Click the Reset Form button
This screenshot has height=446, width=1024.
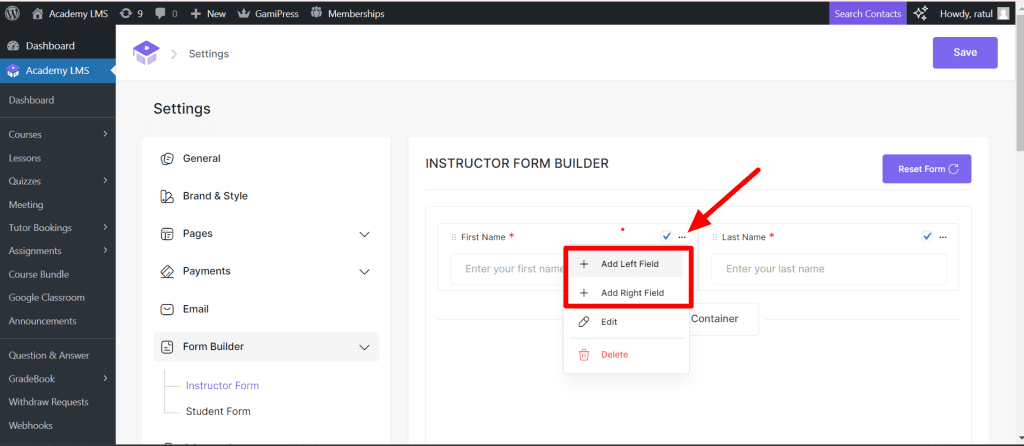[927, 169]
